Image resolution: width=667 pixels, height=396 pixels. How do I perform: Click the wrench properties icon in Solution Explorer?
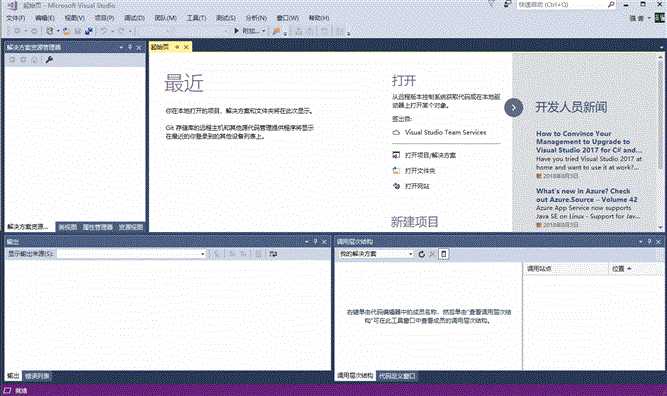point(49,60)
